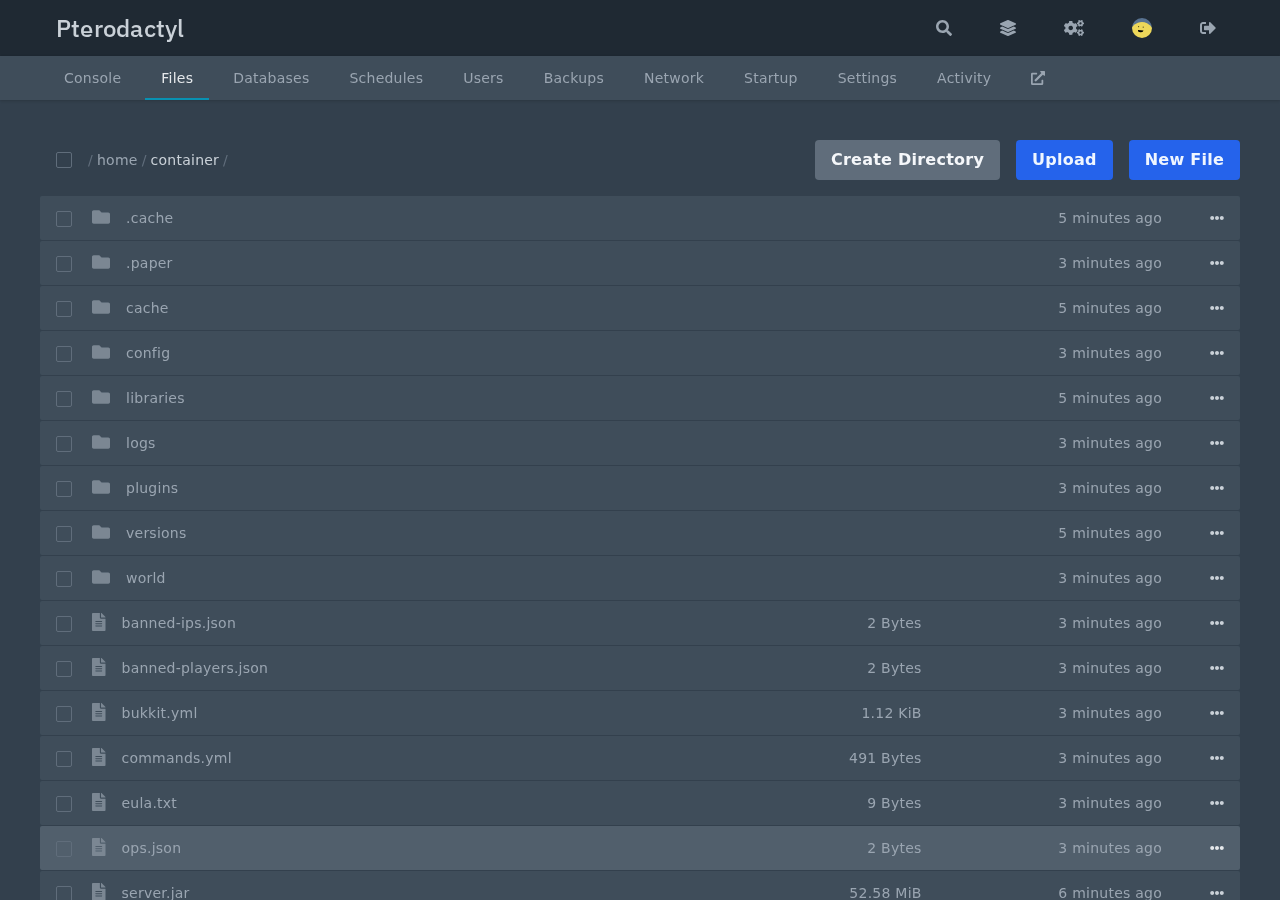Image resolution: width=1280 pixels, height=900 pixels.
Task: Open the options menu for bukkit.yml
Action: coord(1217,713)
